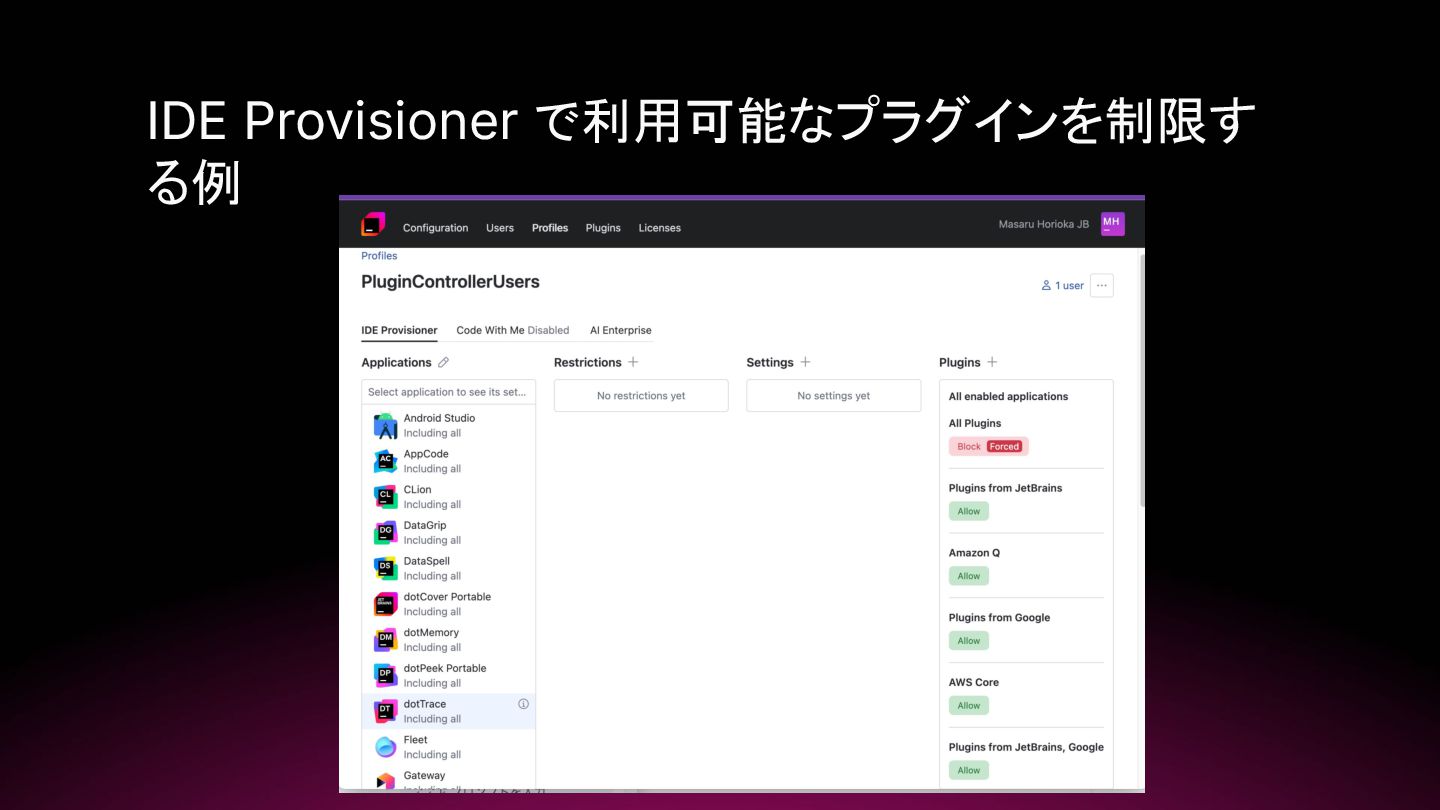Click the Fleet app icon
Image resolution: width=1440 pixels, height=810 pixels.
pyautogui.click(x=385, y=747)
